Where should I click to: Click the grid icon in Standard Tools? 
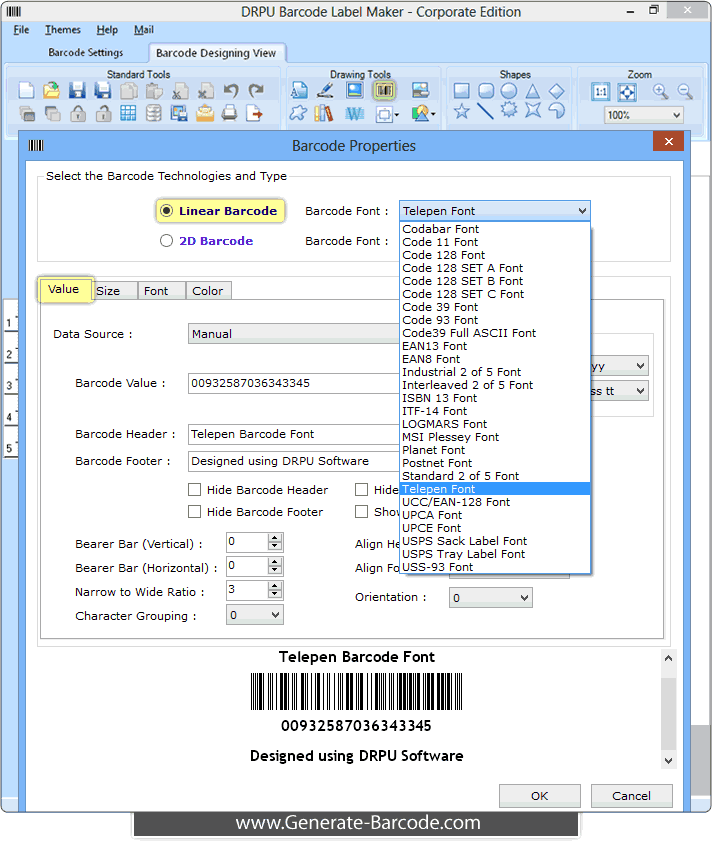click(128, 113)
